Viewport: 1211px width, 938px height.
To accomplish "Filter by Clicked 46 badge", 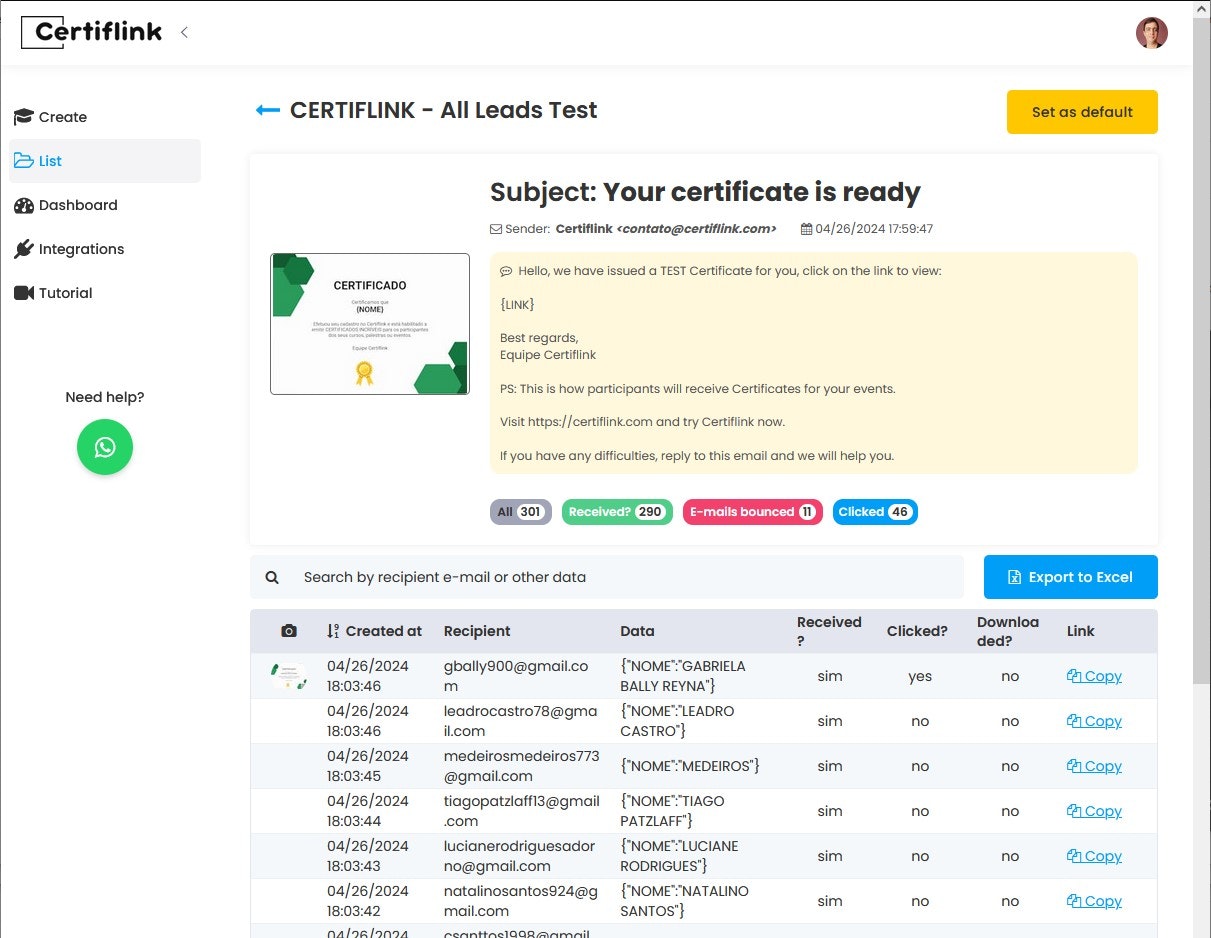I will [875, 512].
